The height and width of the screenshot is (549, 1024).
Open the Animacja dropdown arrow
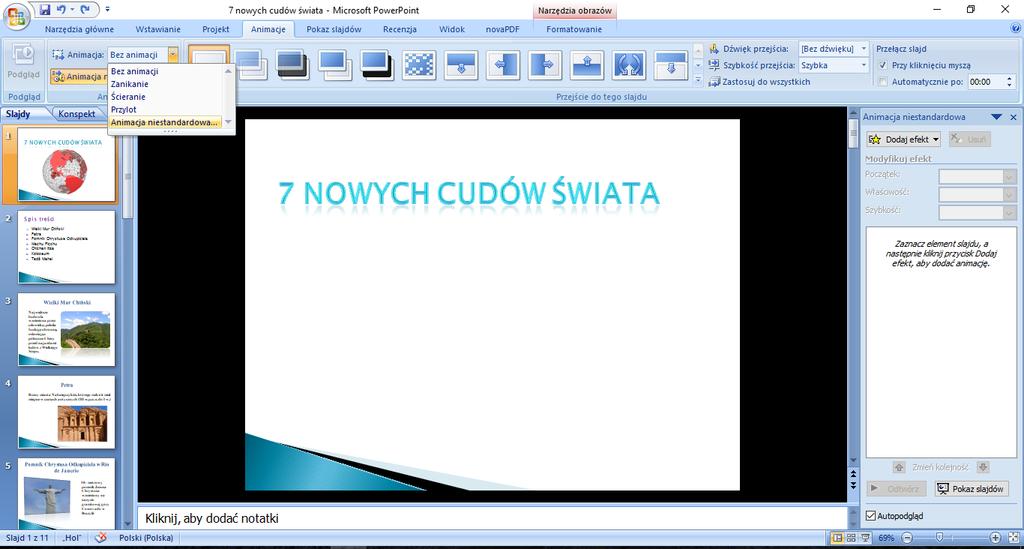[172, 55]
